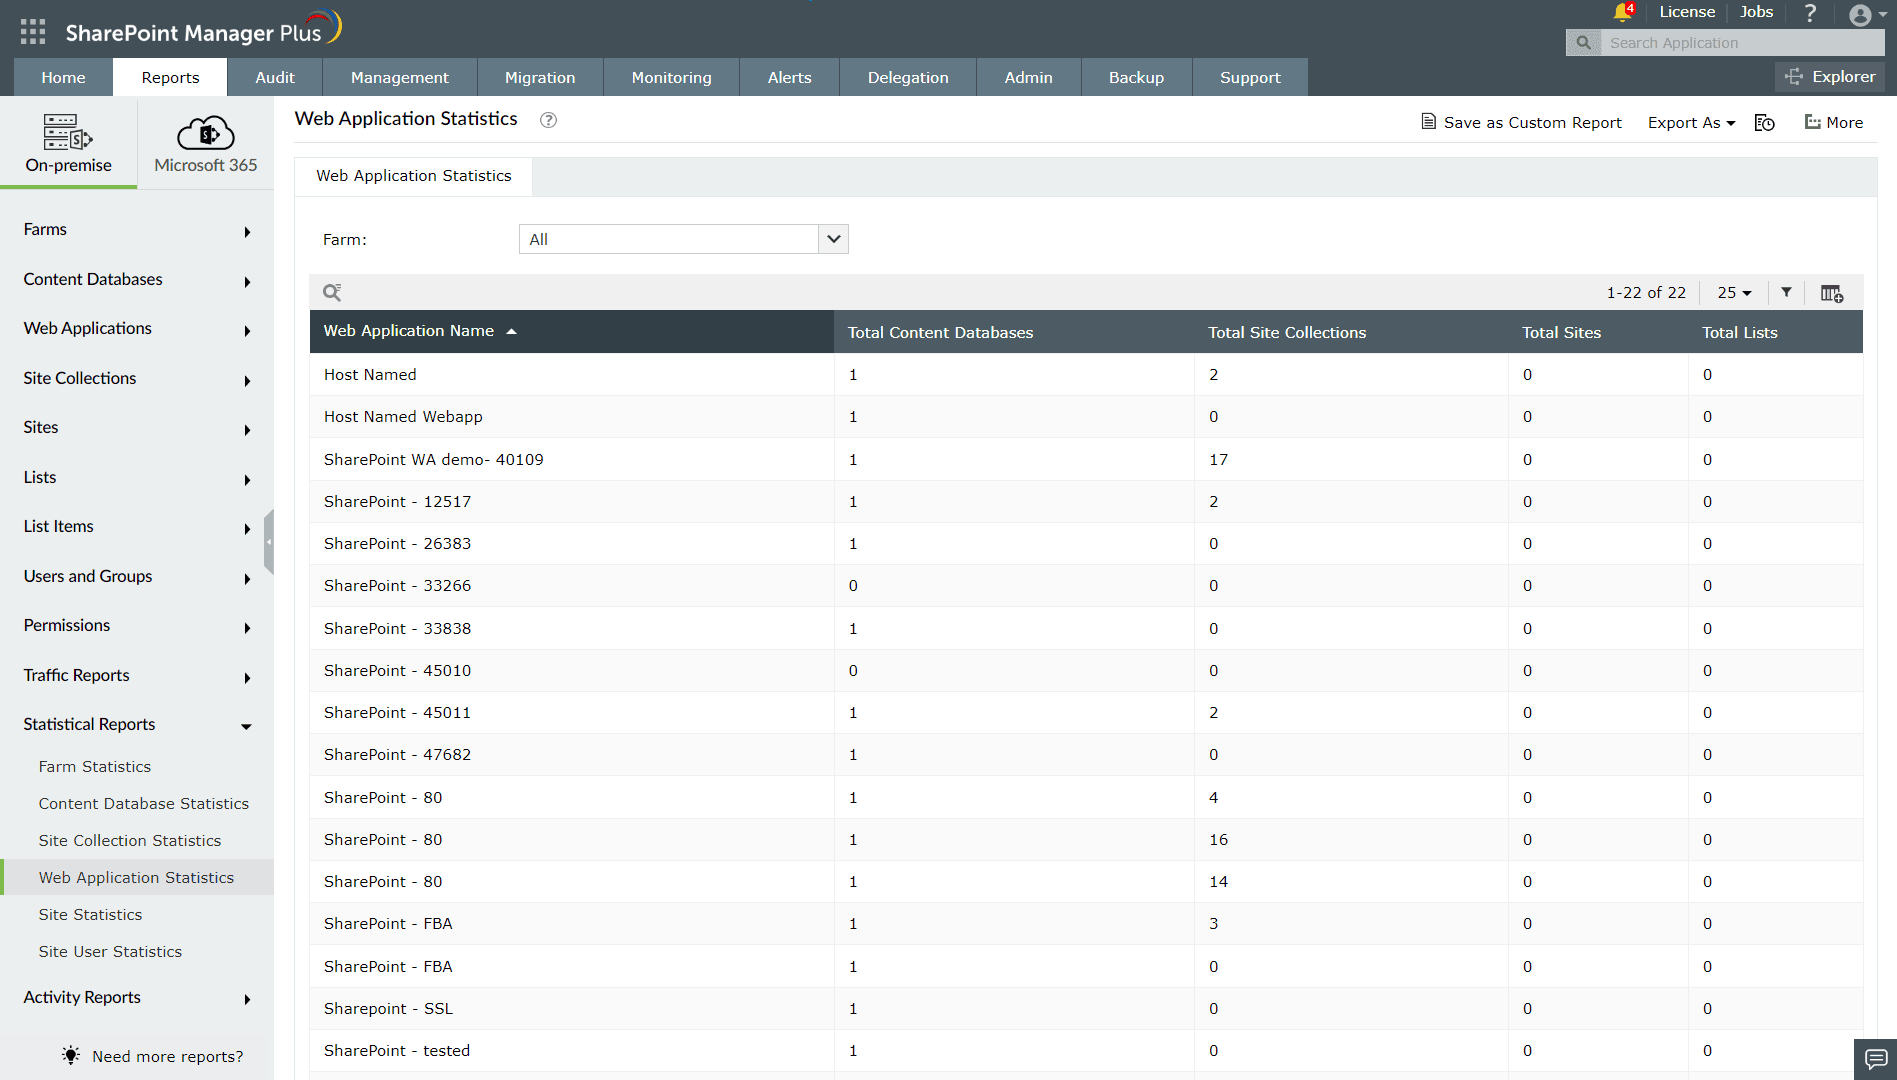
Task: Click in the Search Application field
Action: click(1740, 42)
